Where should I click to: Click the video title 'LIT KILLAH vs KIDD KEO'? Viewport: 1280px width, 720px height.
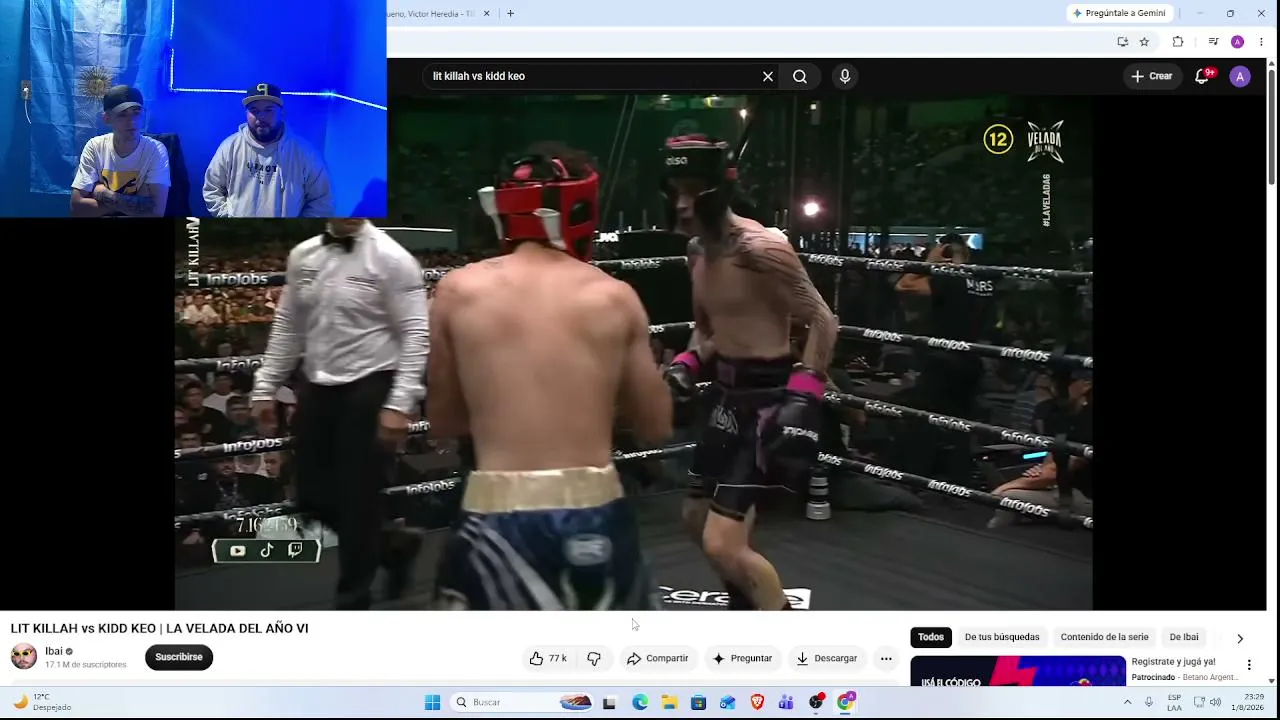[159, 628]
